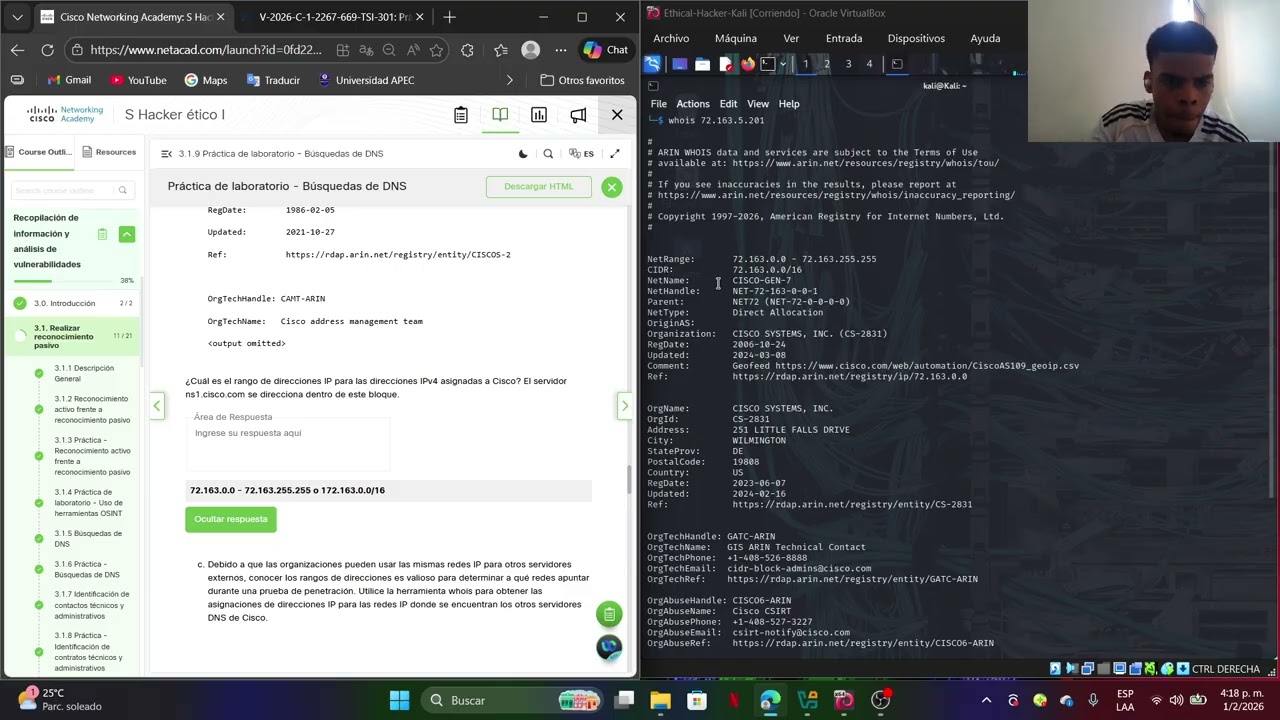This screenshot has width=1280, height=720.
Task: Click the browser back arrow
Action: tap(18, 50)
